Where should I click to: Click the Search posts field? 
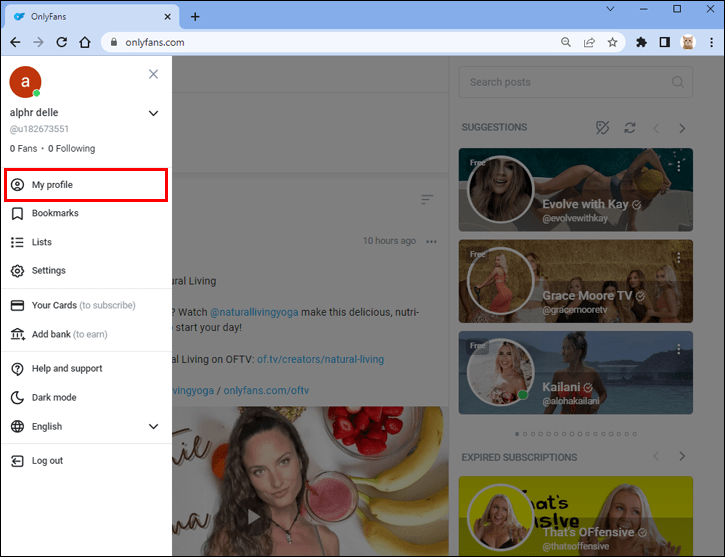click(x=576, y=82)
